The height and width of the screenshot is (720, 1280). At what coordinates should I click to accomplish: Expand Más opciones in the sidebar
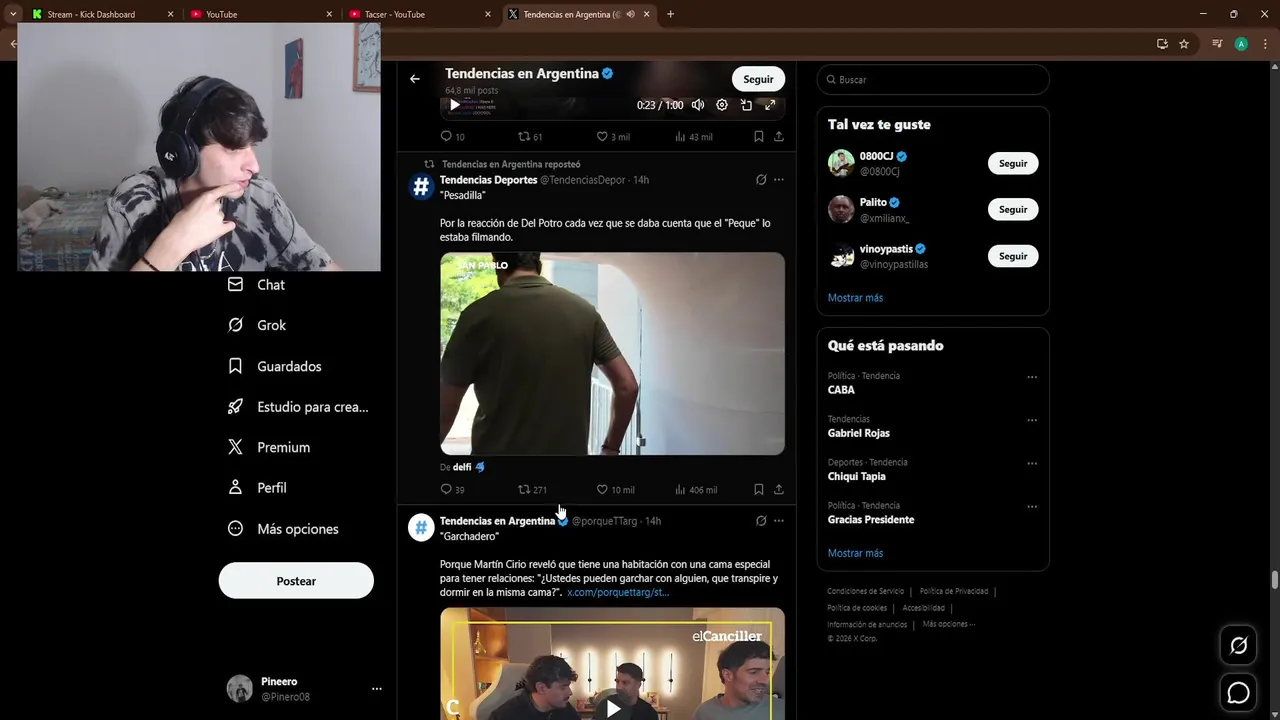(x=283, y=529)
